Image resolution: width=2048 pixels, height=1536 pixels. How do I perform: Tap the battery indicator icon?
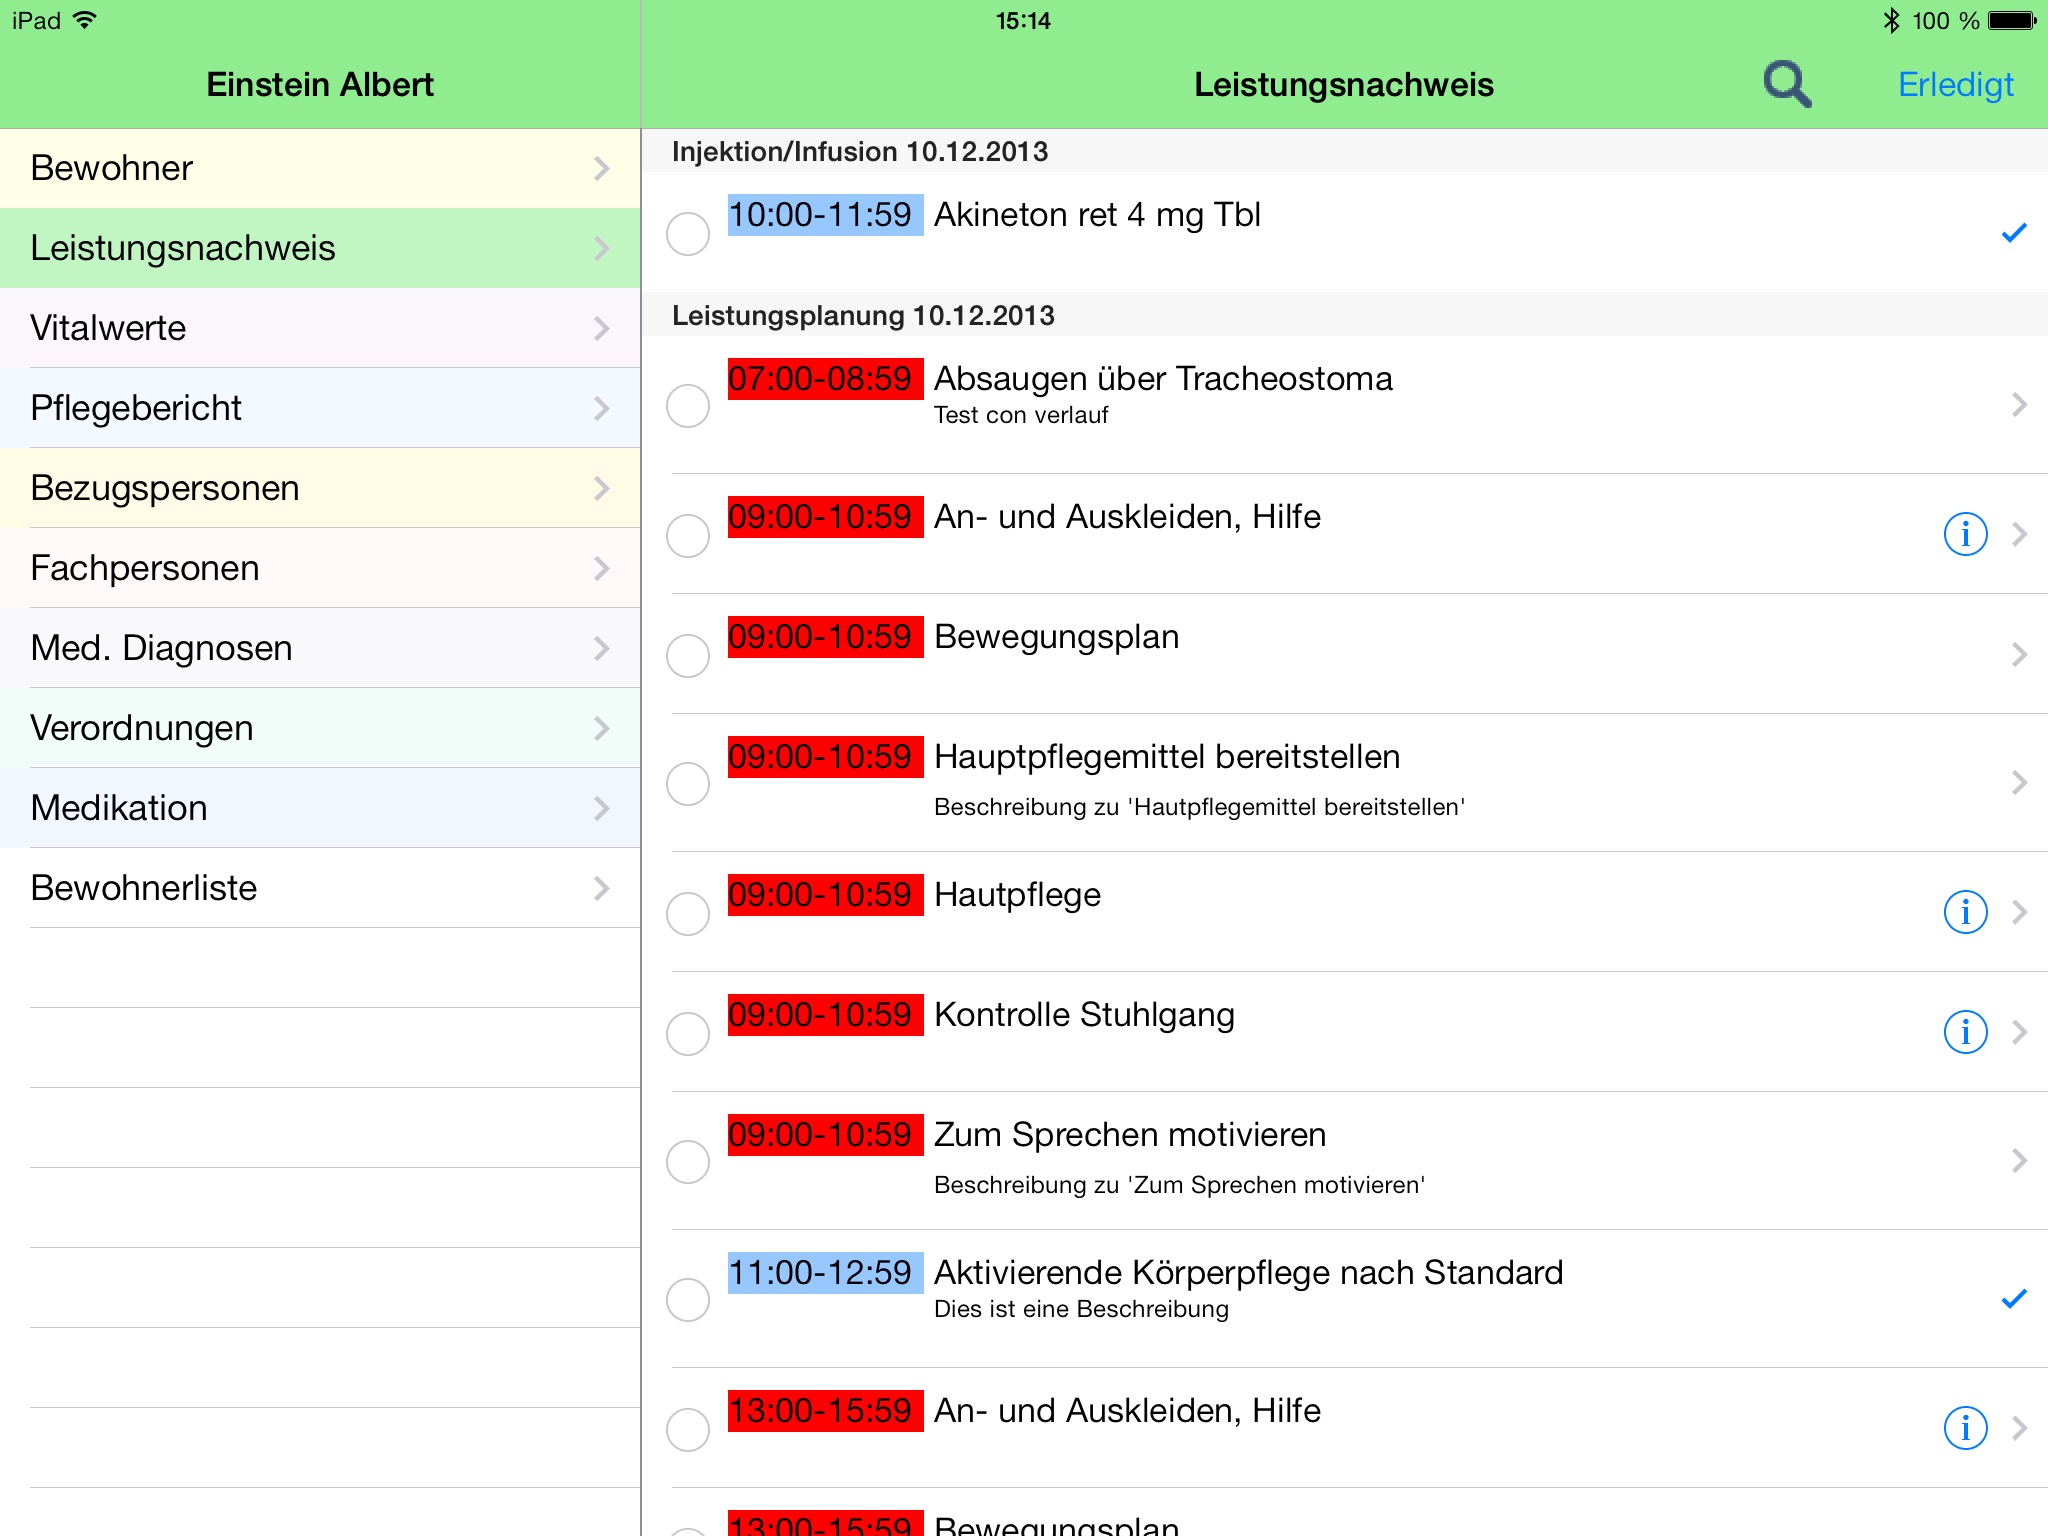(x=2012, y=21)
